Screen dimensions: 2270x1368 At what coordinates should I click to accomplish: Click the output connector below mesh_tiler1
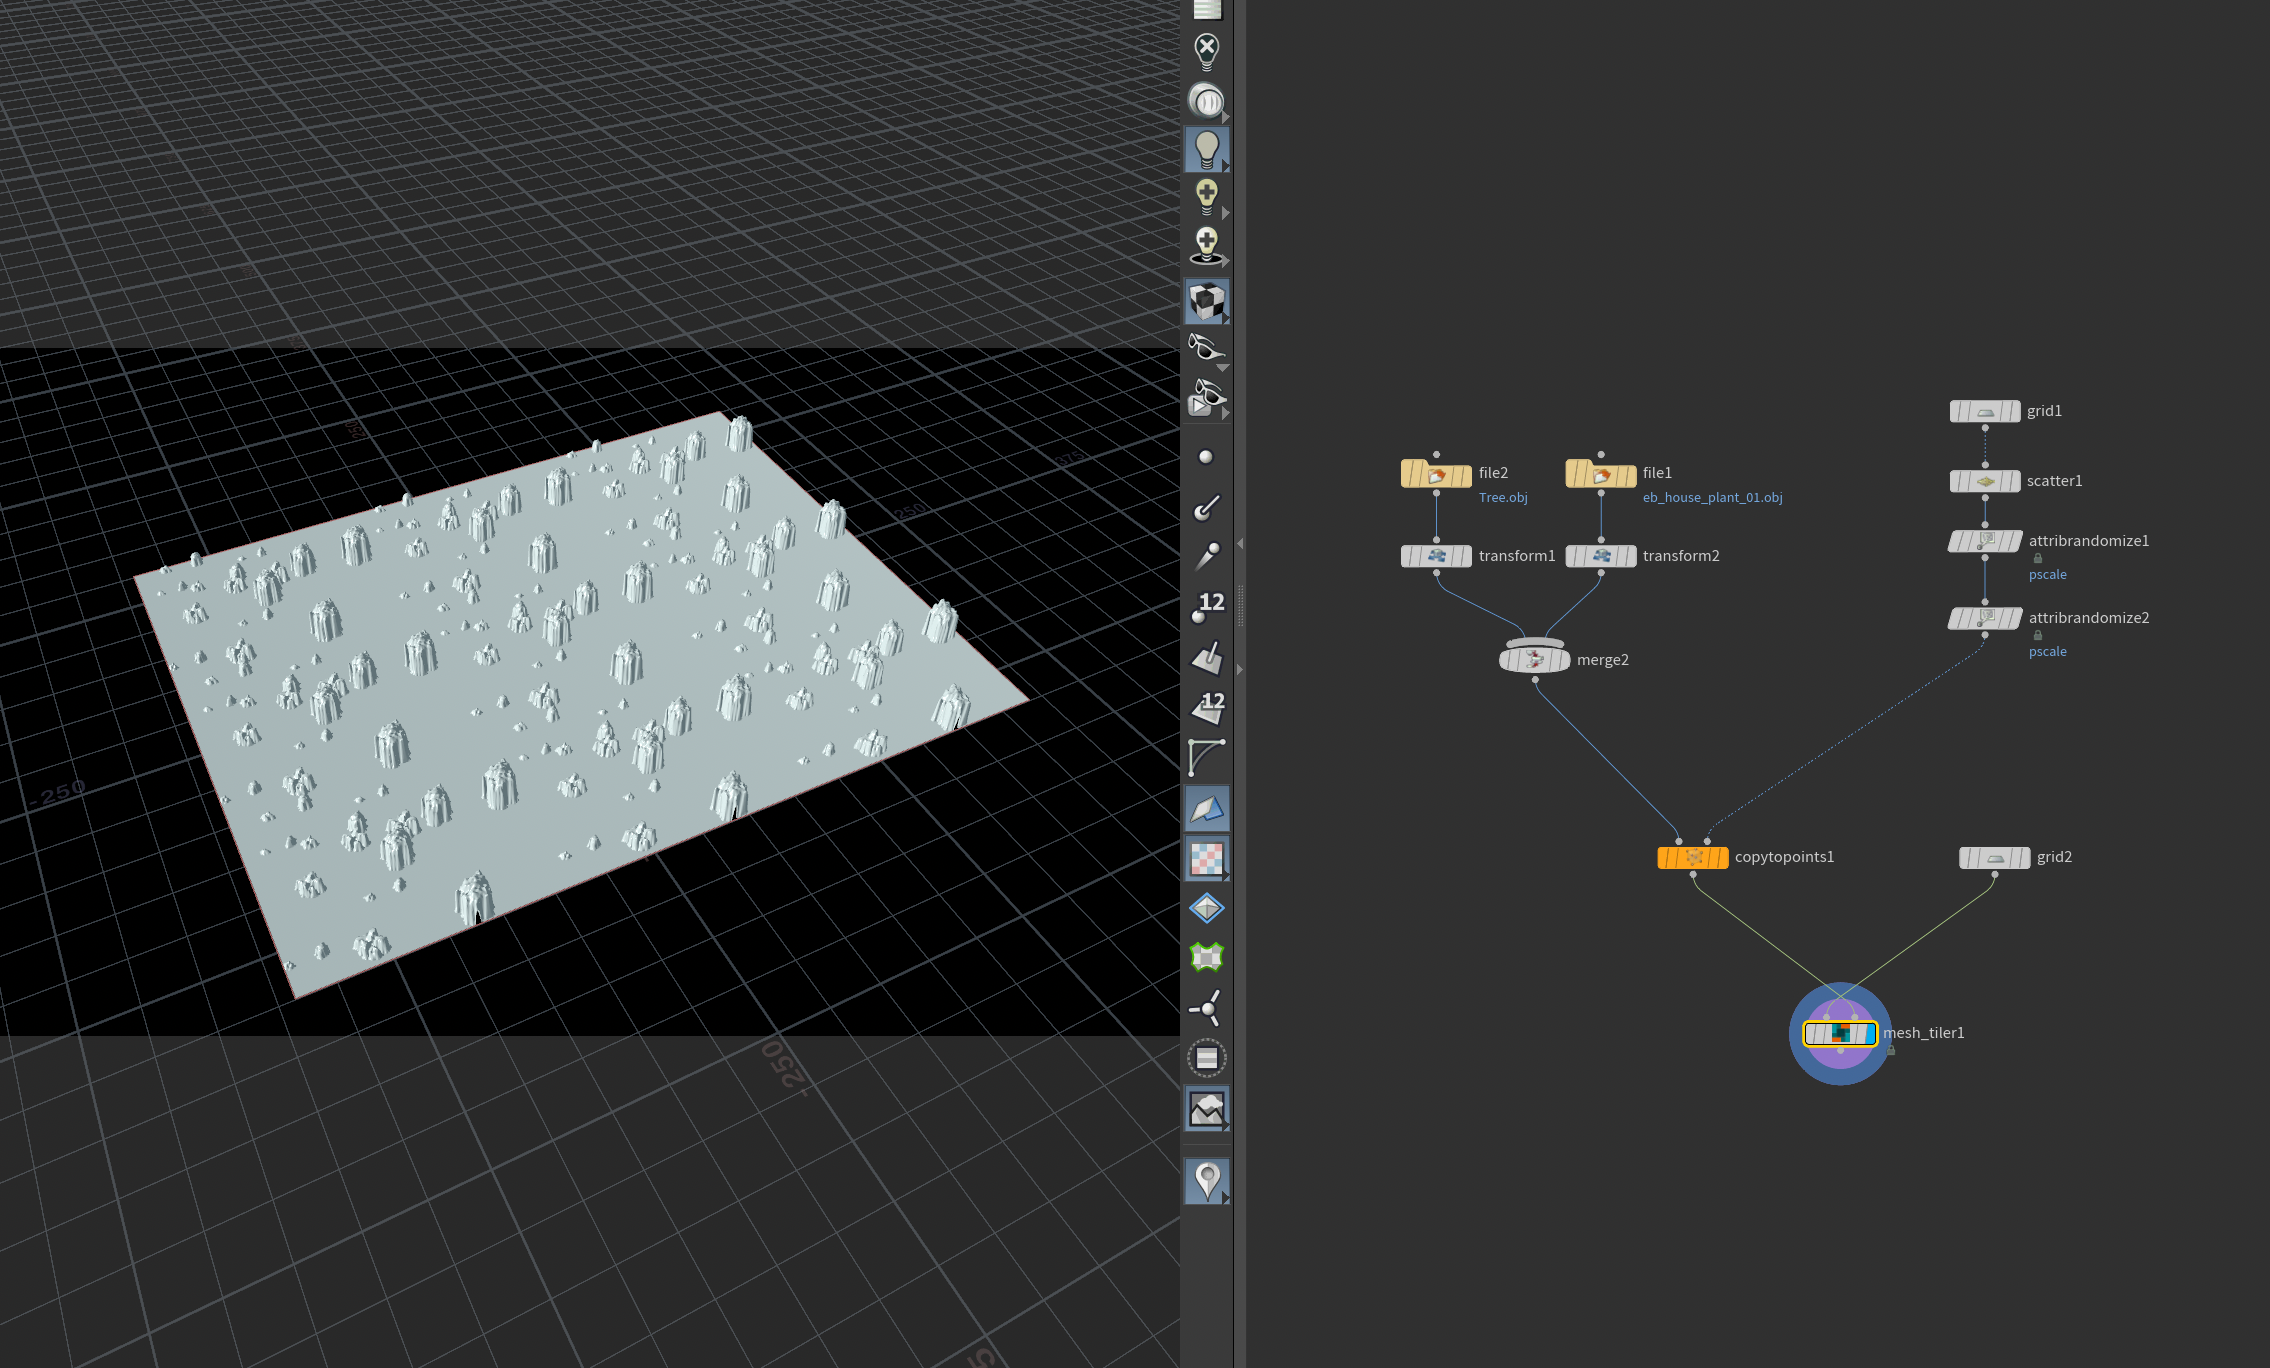click(1841, 1050)
